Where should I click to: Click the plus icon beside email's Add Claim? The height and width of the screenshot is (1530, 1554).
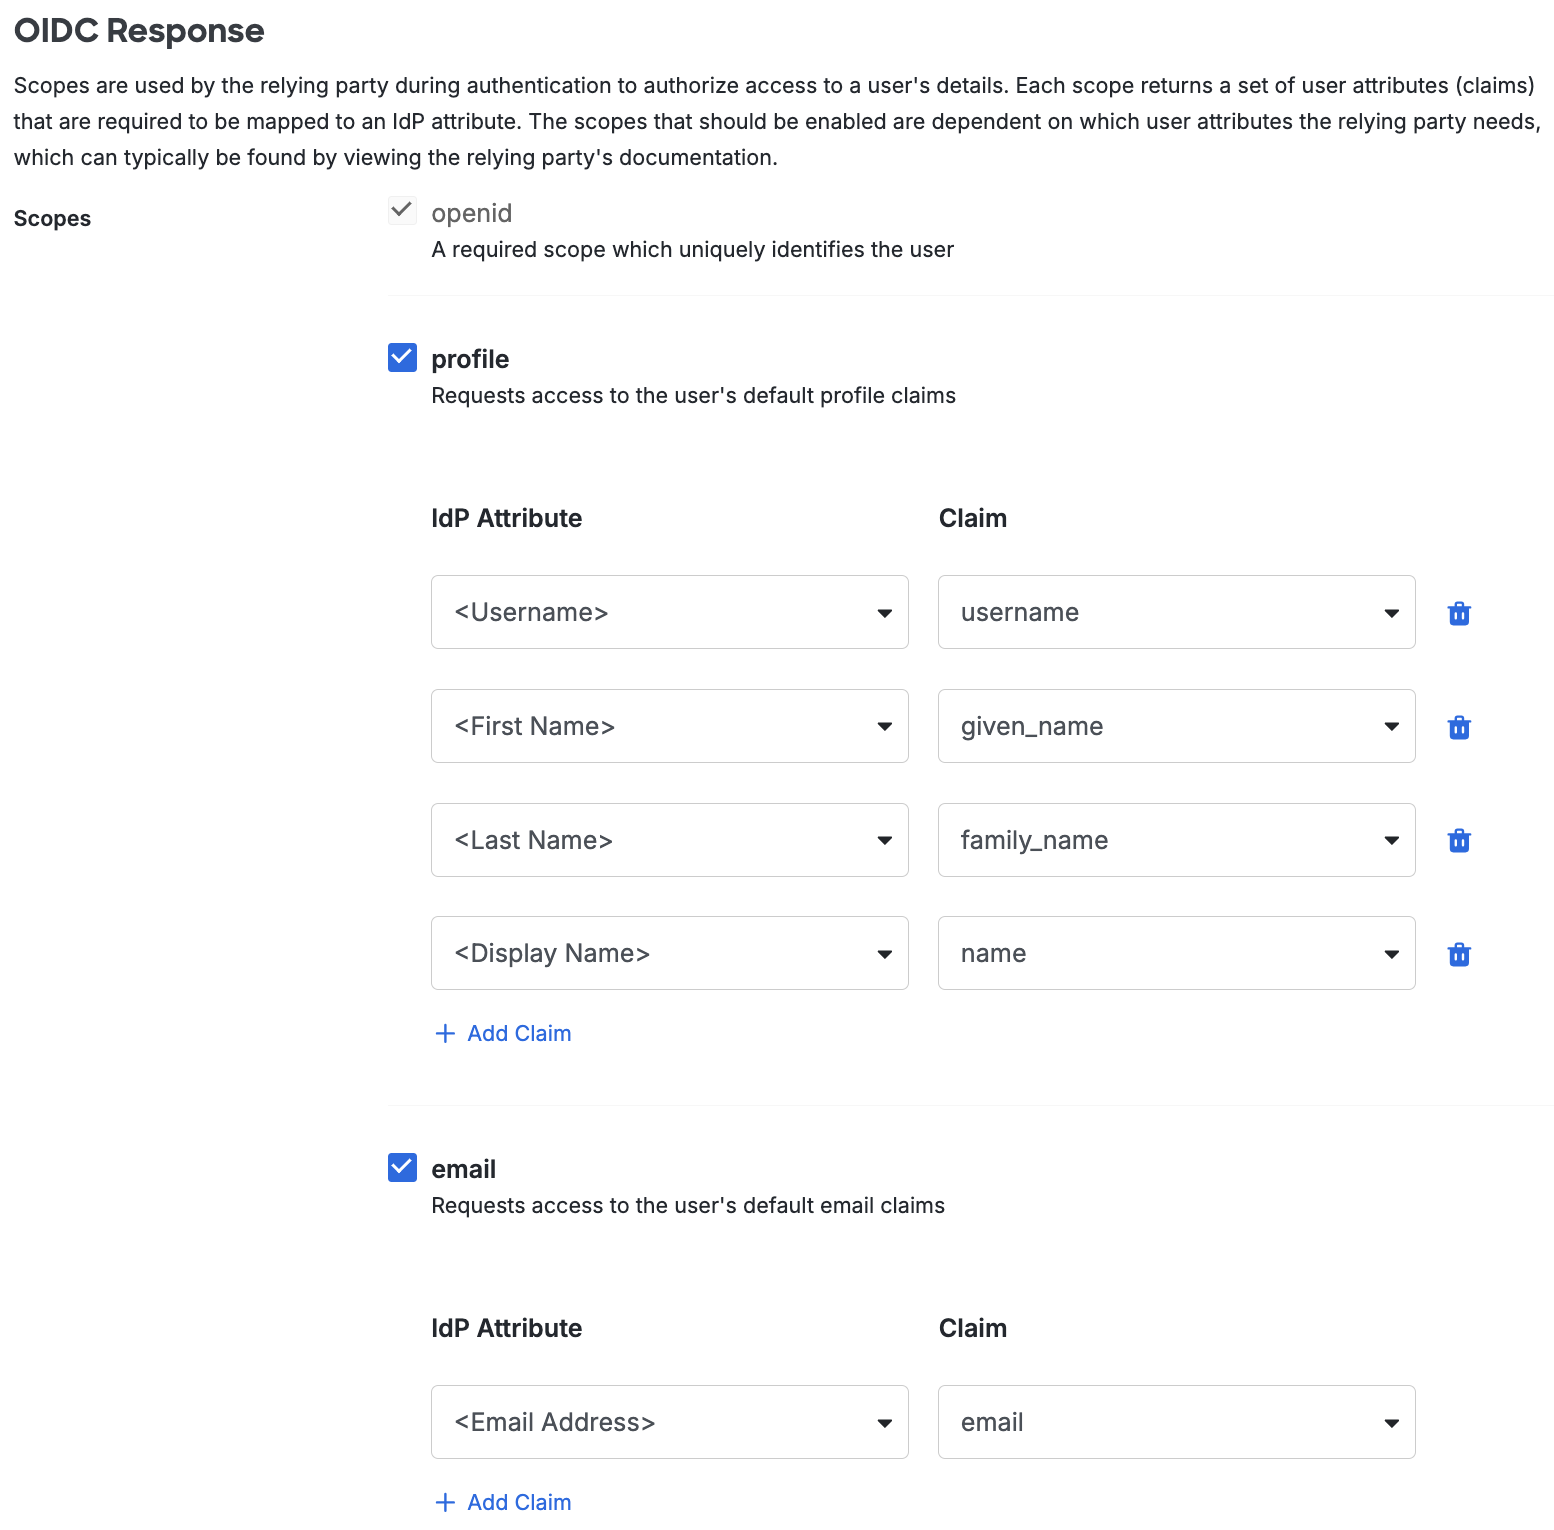[444, 1502]
